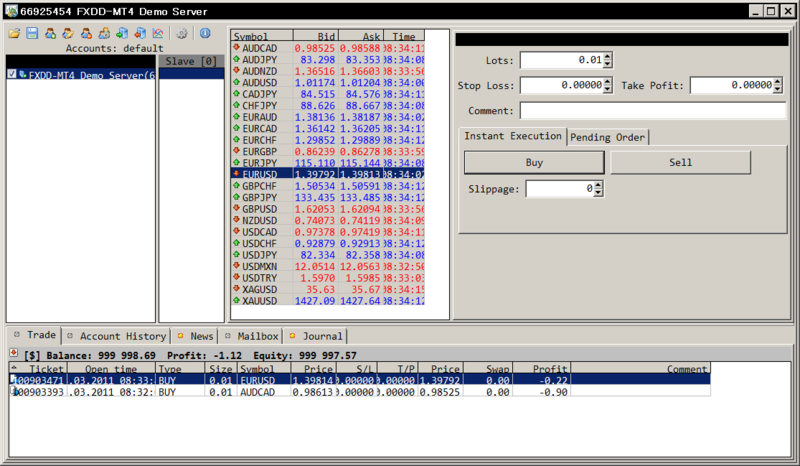Click the Sell button
The height and width of the screenshot is (466, 800).
(x=681, y=162)
